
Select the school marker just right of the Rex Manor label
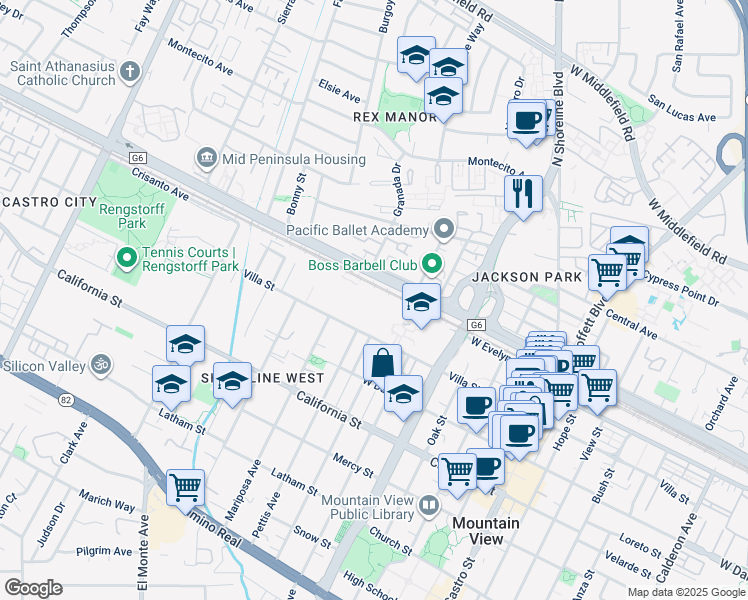pyautogui.click(x=443, y=96)
